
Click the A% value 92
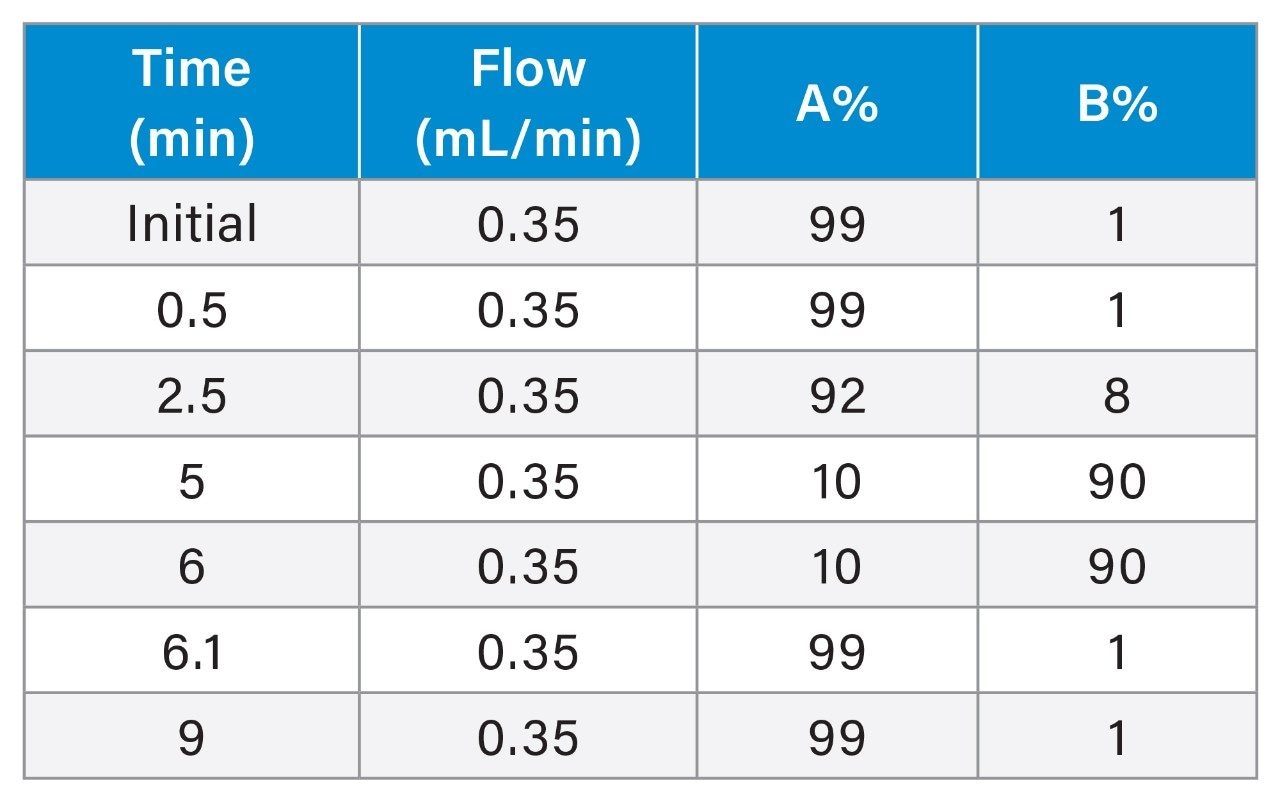coord(837,394)
